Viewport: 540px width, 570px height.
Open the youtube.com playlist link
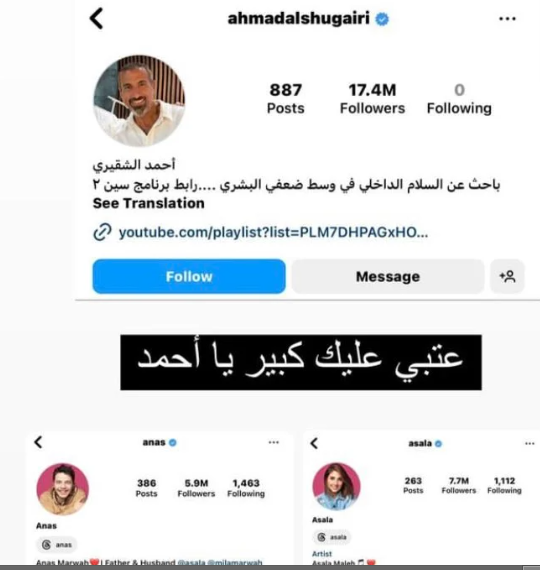(273, 232)
